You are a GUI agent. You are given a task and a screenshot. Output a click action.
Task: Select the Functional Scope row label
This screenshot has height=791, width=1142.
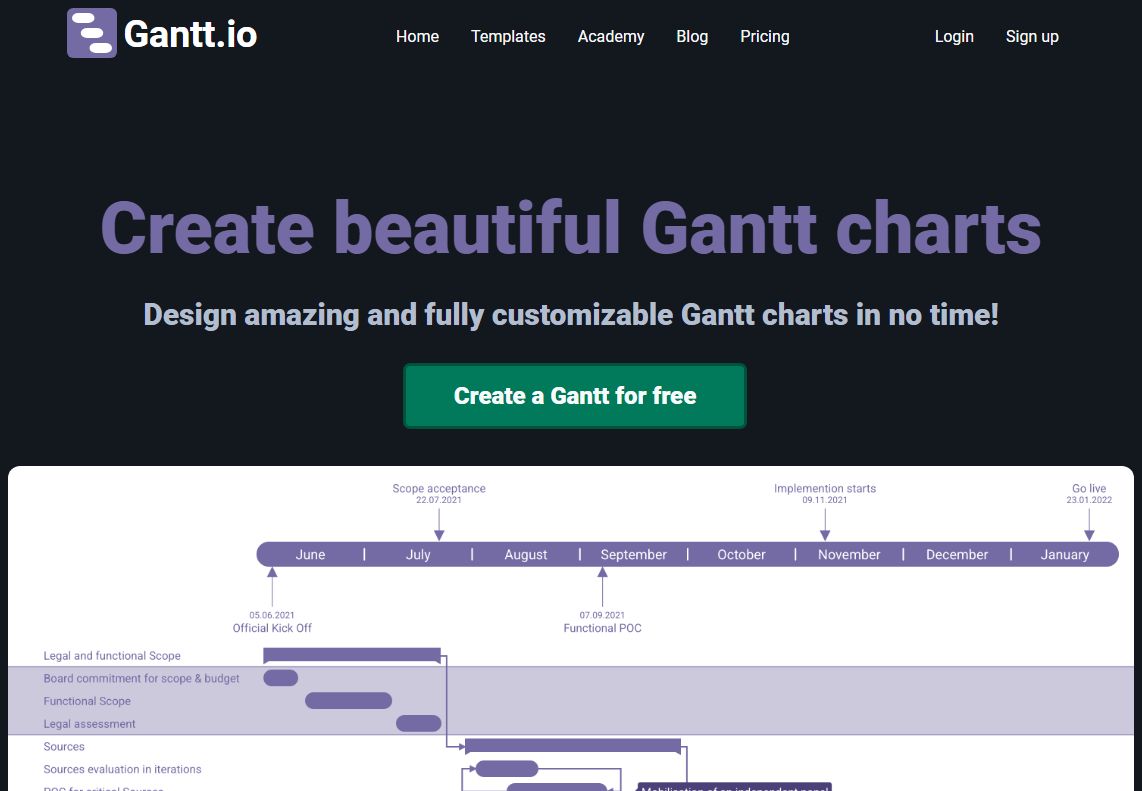tap(87, 701)
